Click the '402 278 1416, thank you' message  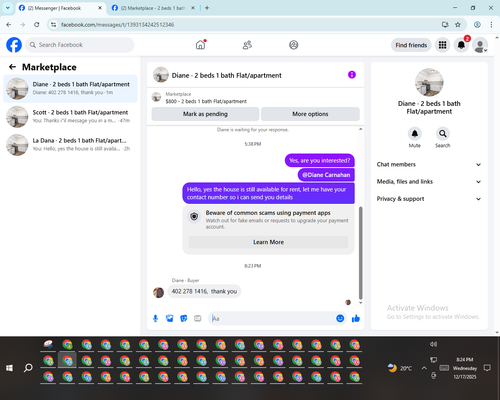[x=204, y=291]
